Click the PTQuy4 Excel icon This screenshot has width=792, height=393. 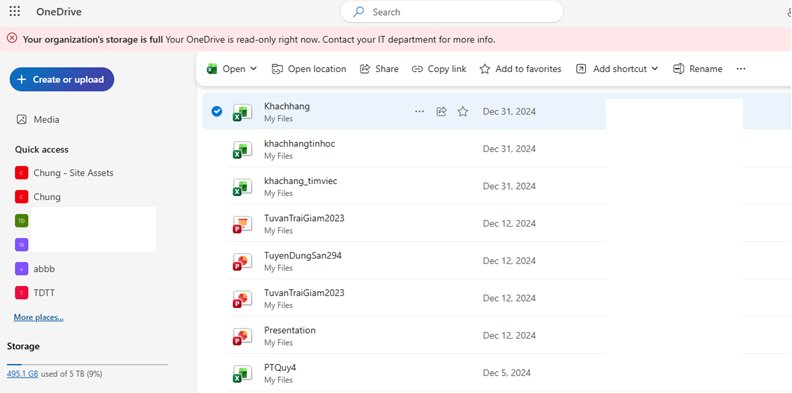[242, 374]
